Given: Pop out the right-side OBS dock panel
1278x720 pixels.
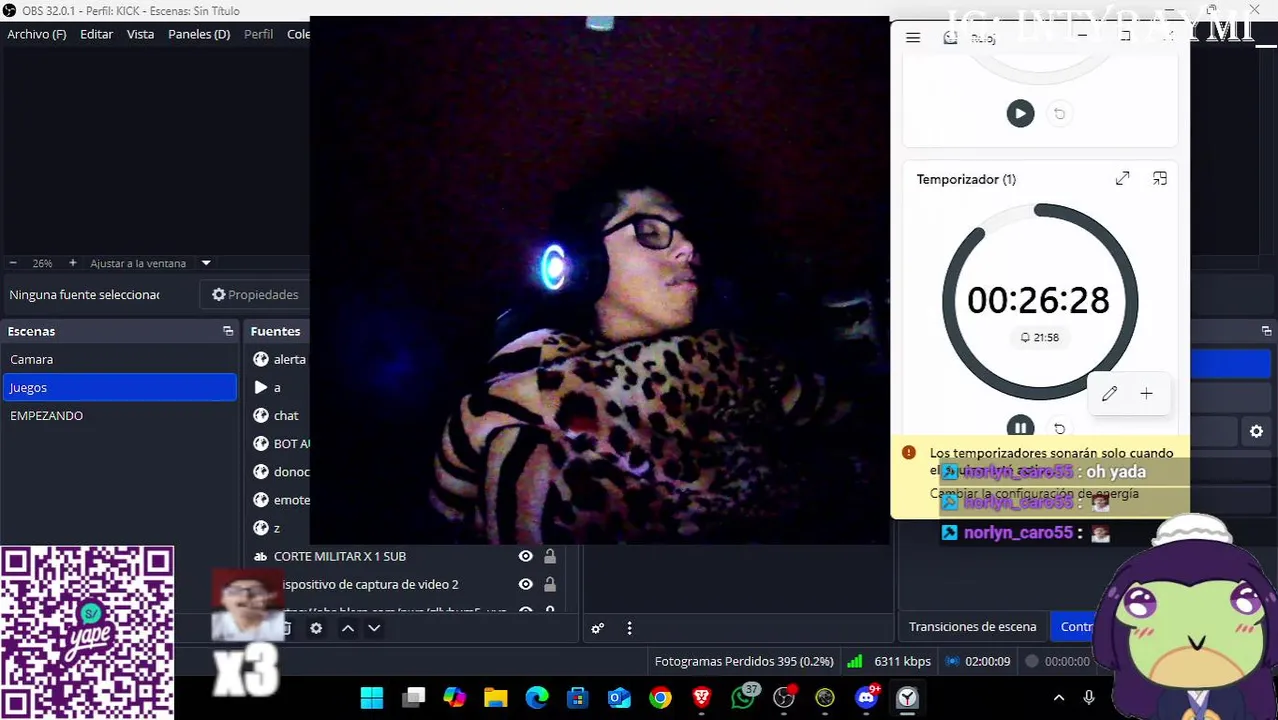Looking at the screenshot, I should tap(1266, 331).
